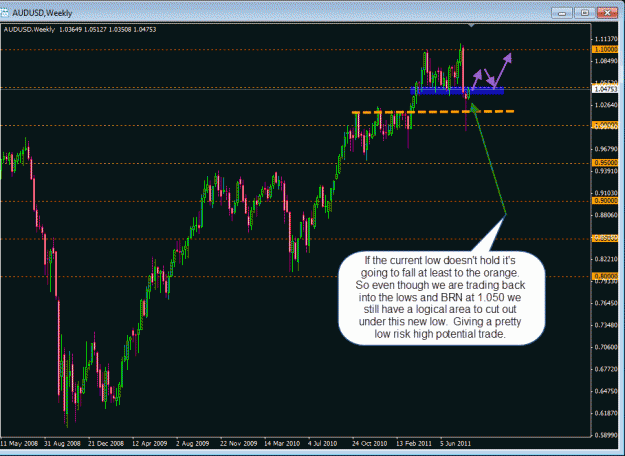Click the chart shift triangle marker at top
Viewport: 625px width, 456px height.
[472, 26]
